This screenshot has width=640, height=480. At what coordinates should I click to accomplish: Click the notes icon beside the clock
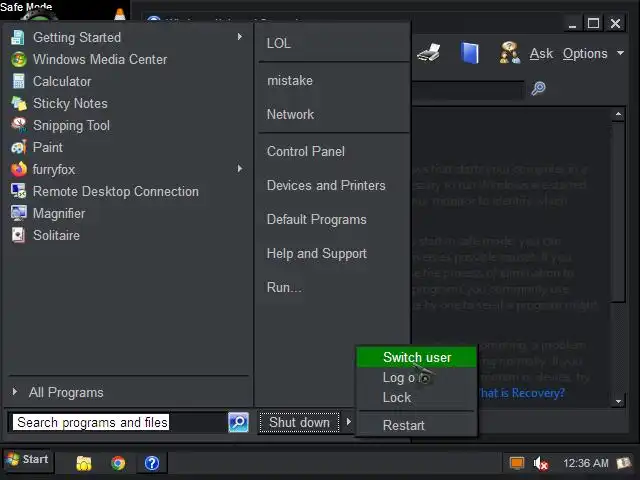[623, 463]
